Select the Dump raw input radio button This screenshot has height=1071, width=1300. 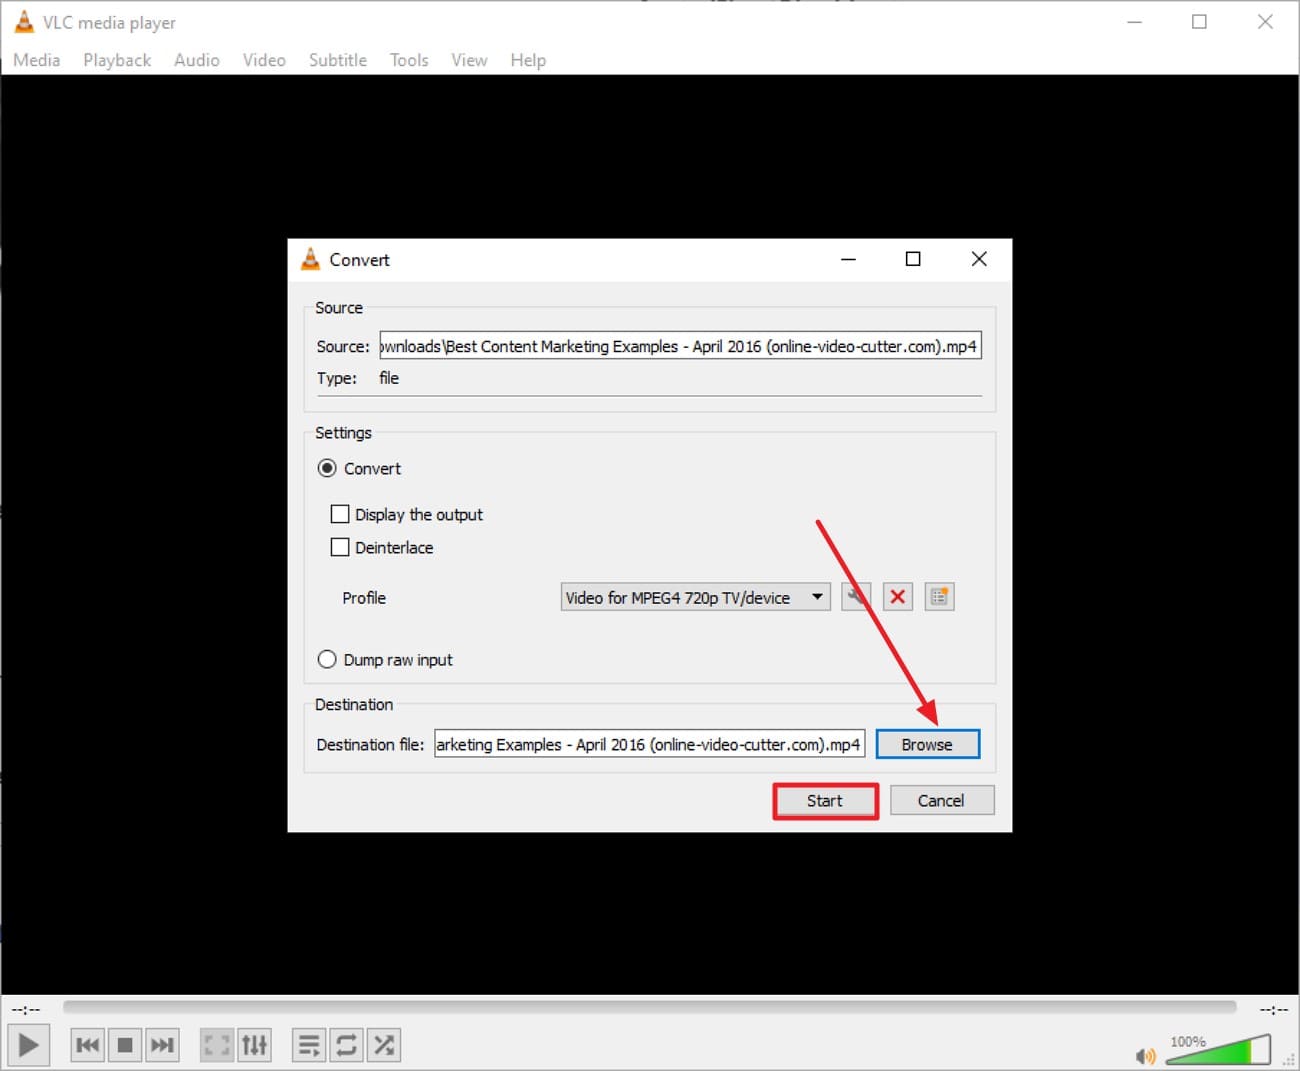click(x=327, y=659)
